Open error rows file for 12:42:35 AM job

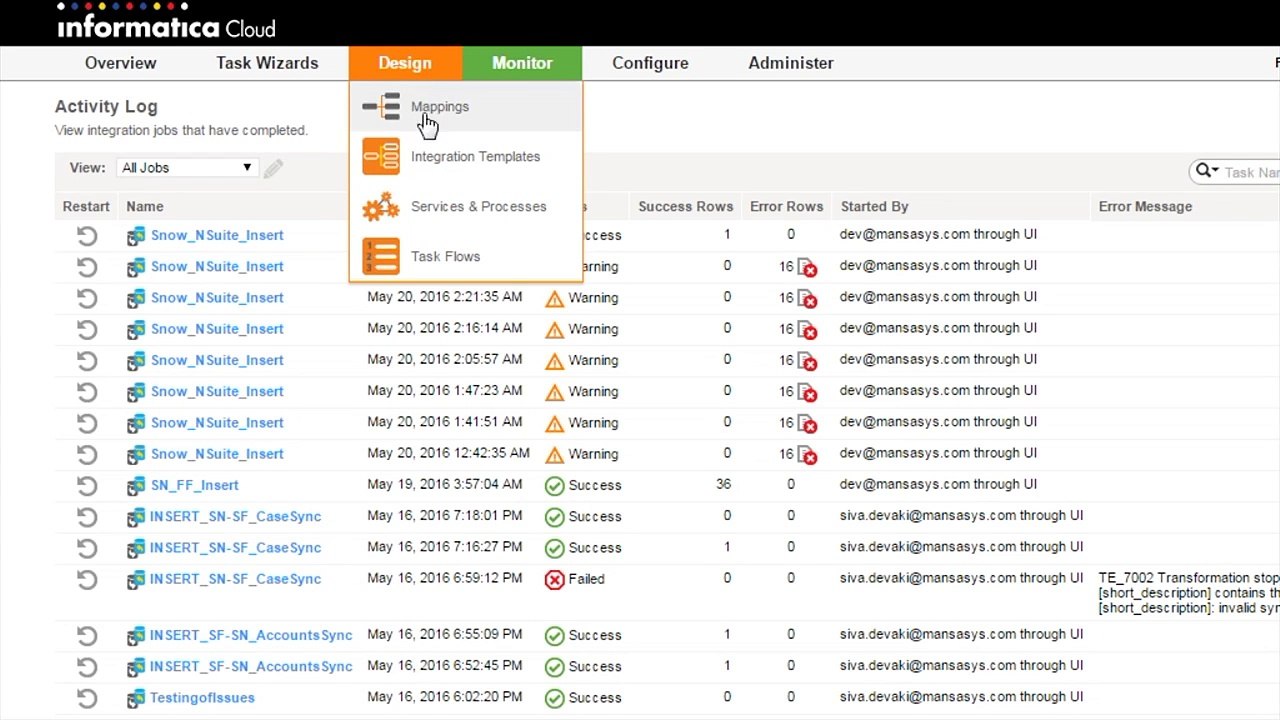tap(807, 454)
